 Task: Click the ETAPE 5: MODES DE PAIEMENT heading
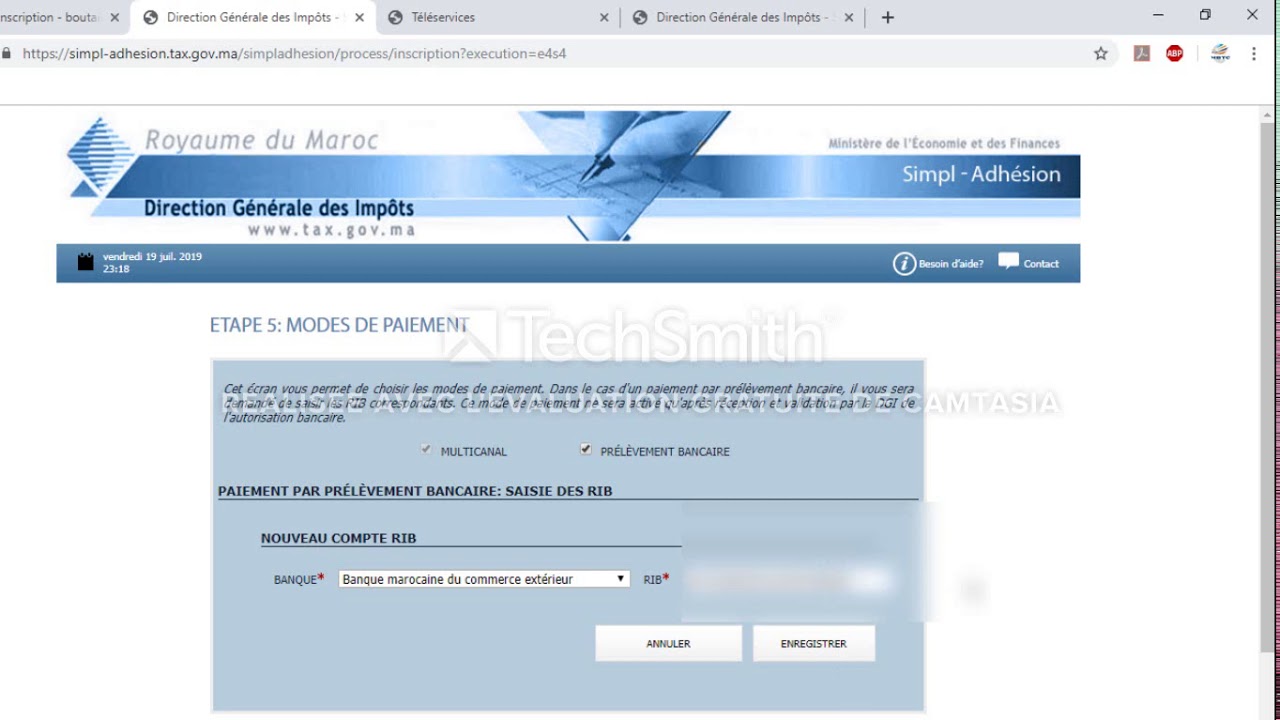(339, 325)
